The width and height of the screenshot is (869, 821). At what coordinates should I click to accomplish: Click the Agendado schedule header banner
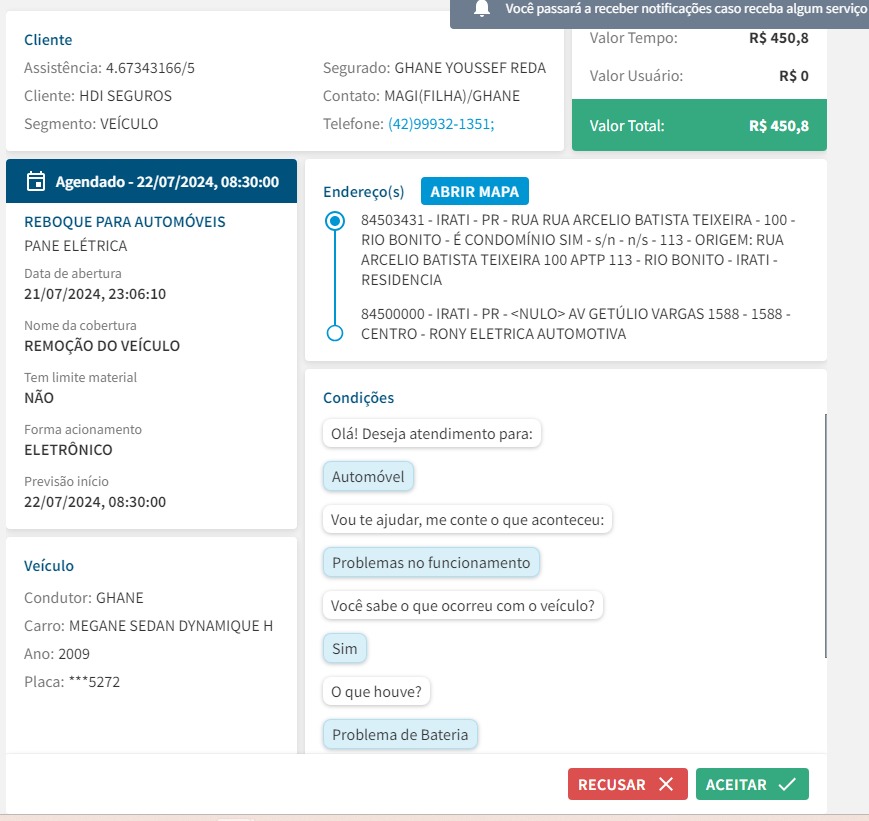152,182
